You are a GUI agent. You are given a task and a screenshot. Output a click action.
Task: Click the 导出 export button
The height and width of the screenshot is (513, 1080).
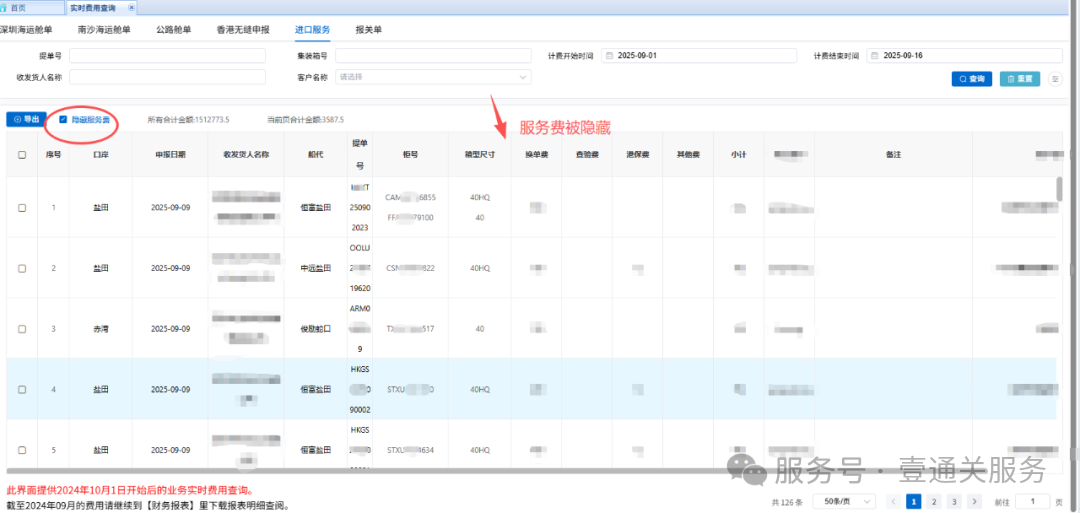click(x=26, y=120)
